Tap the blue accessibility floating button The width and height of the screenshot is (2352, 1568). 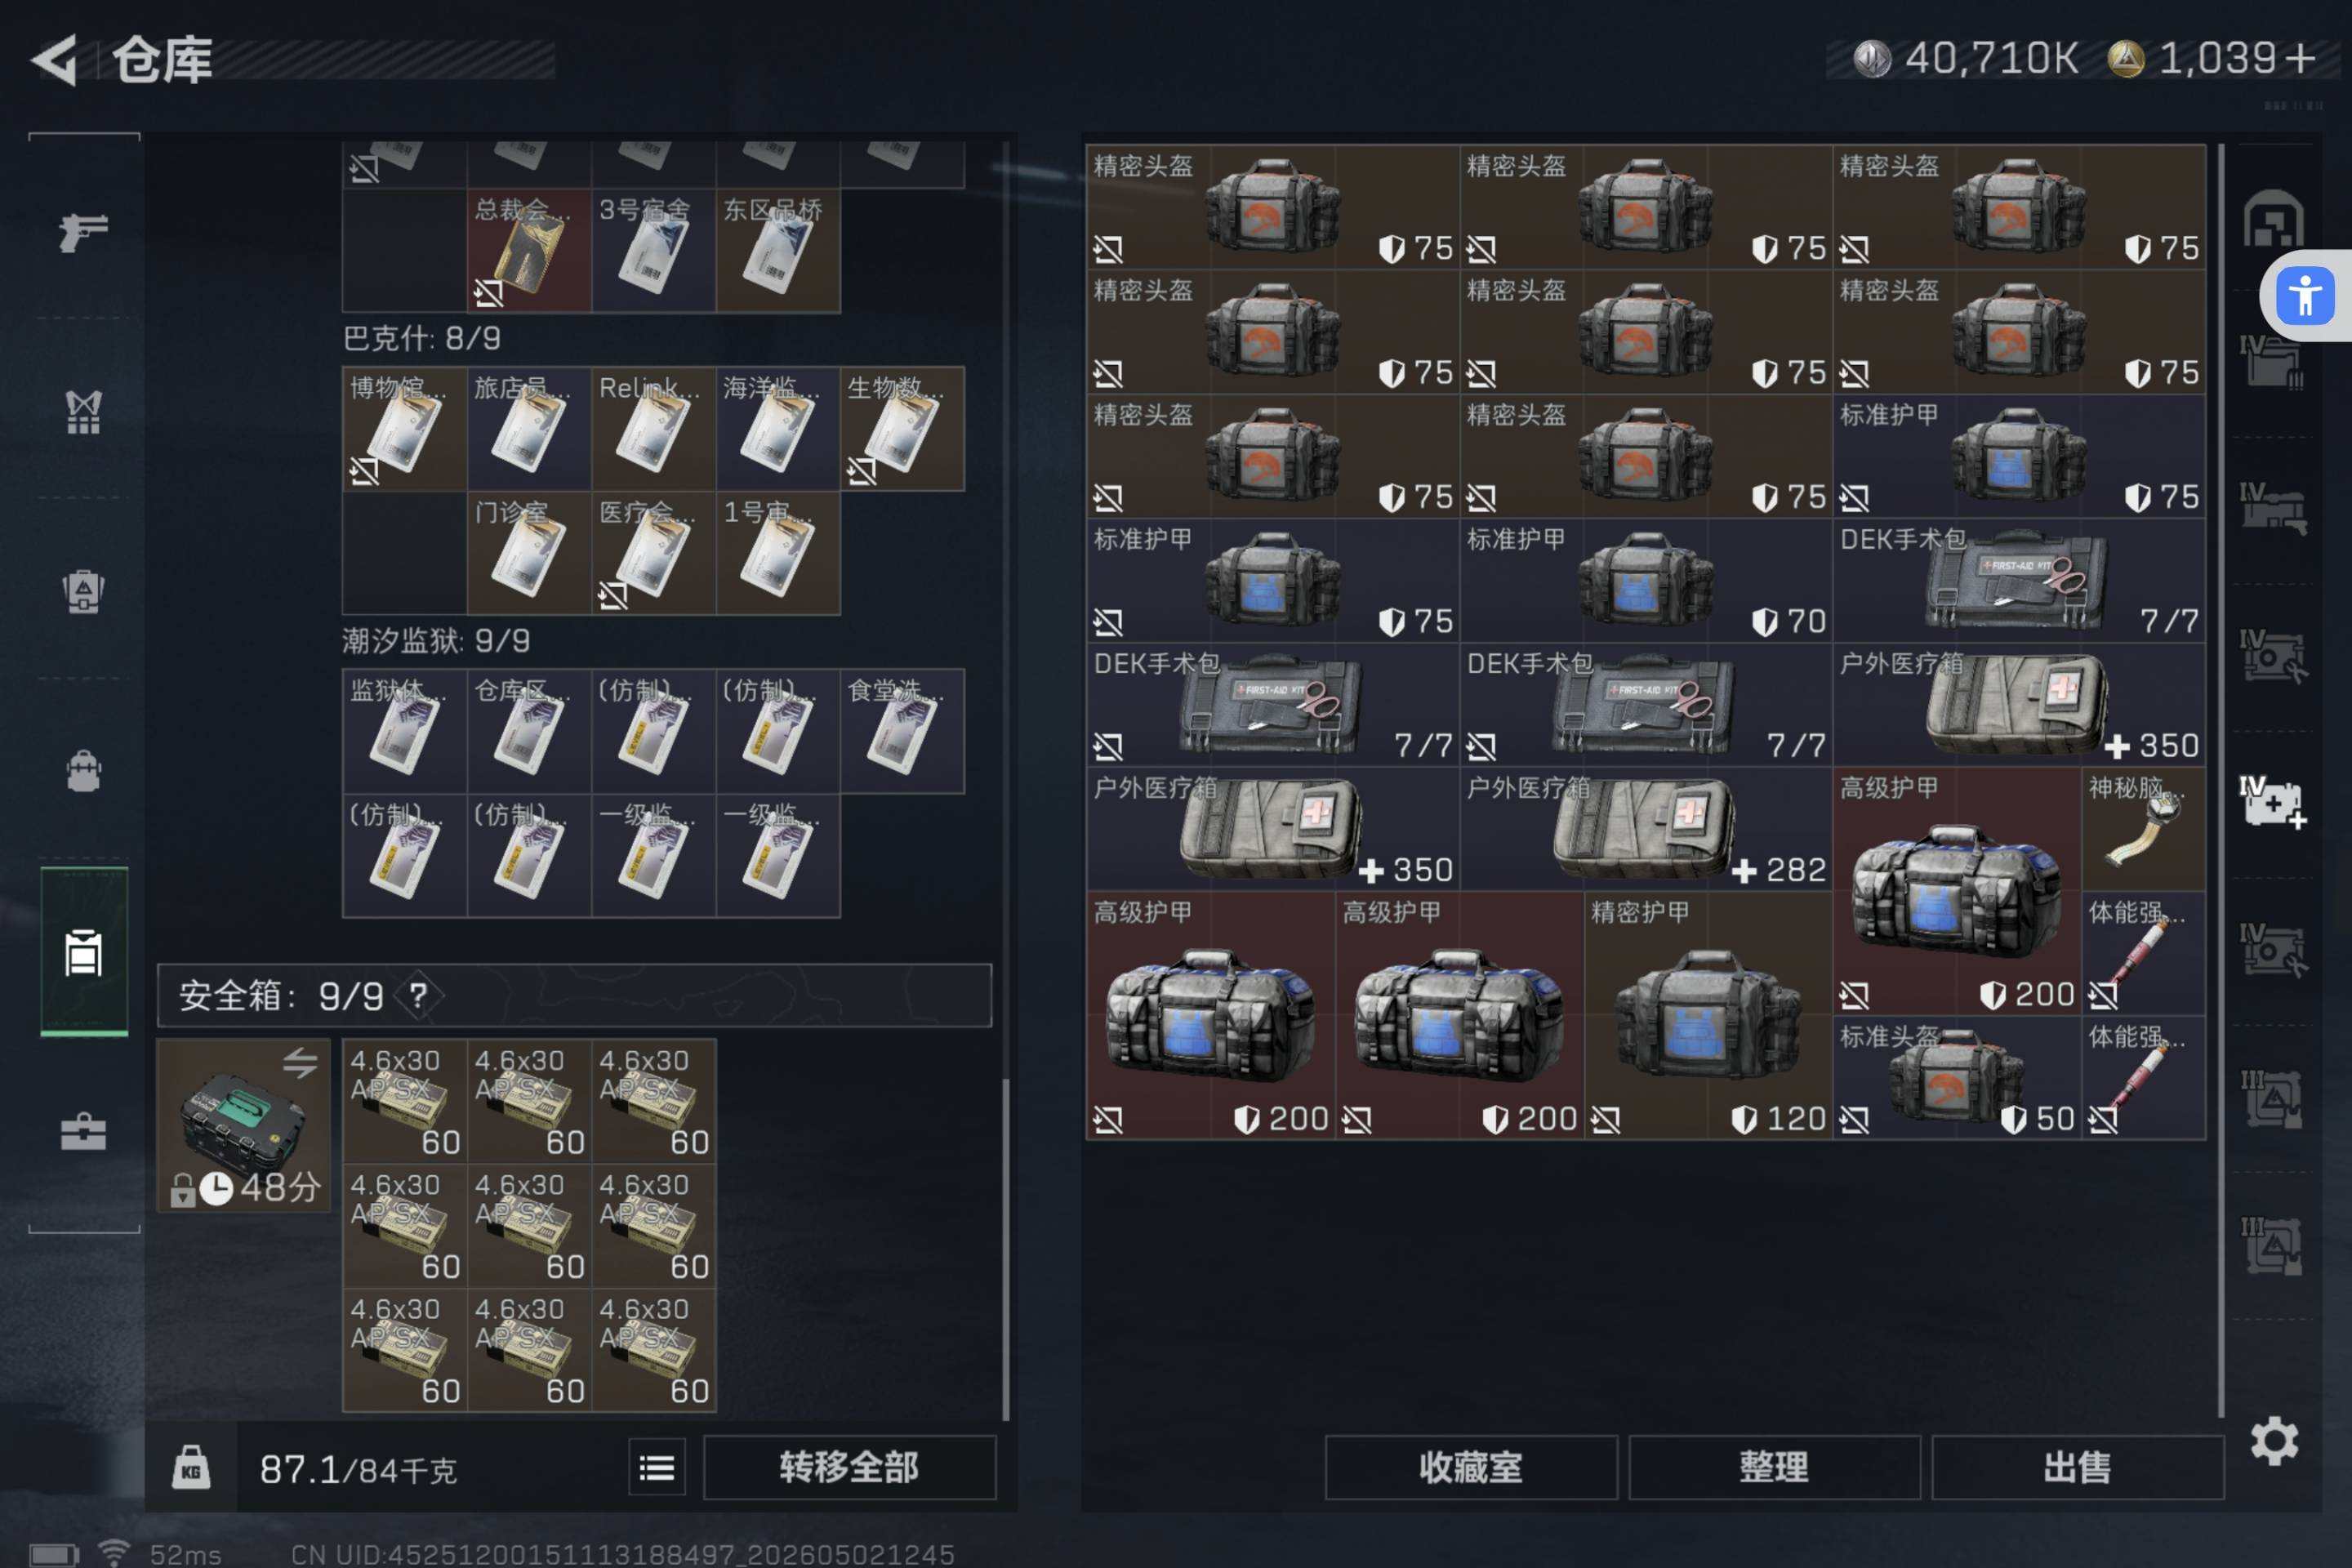tap(2305, 296)
